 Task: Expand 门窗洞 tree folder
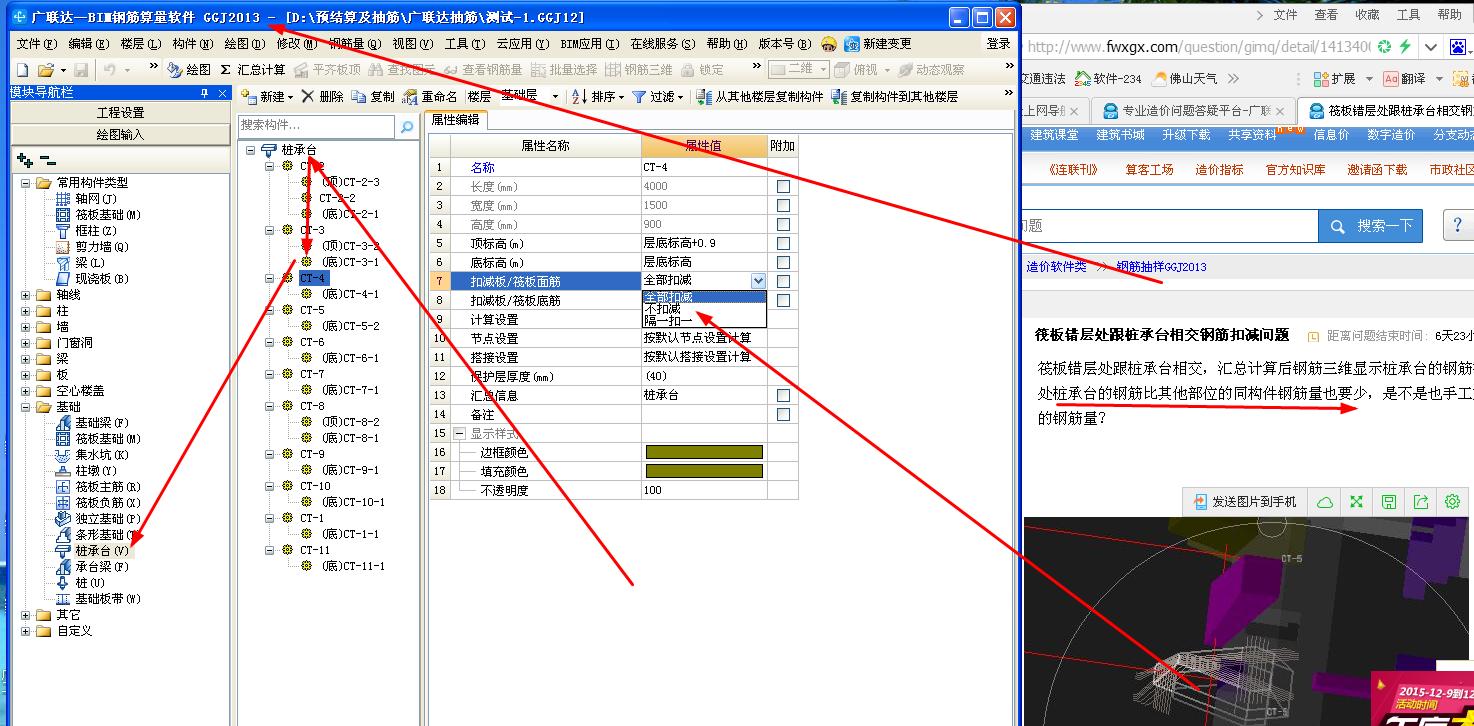(x=25, y=343)
